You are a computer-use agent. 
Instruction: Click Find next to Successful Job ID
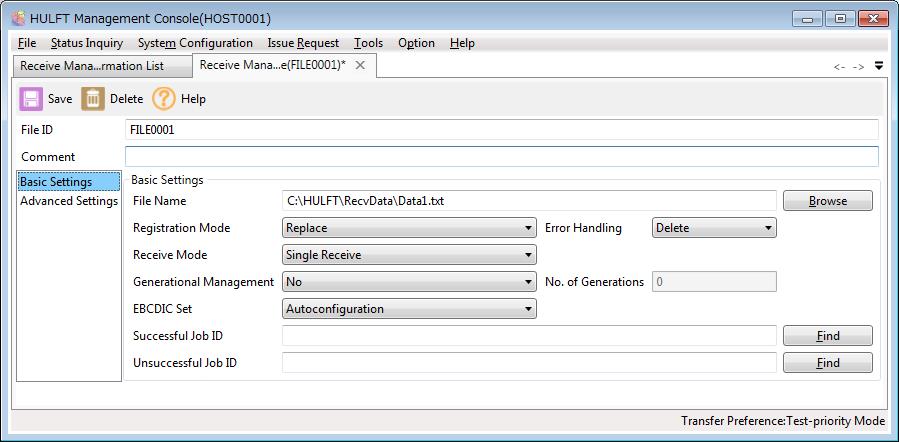(828, 336)
